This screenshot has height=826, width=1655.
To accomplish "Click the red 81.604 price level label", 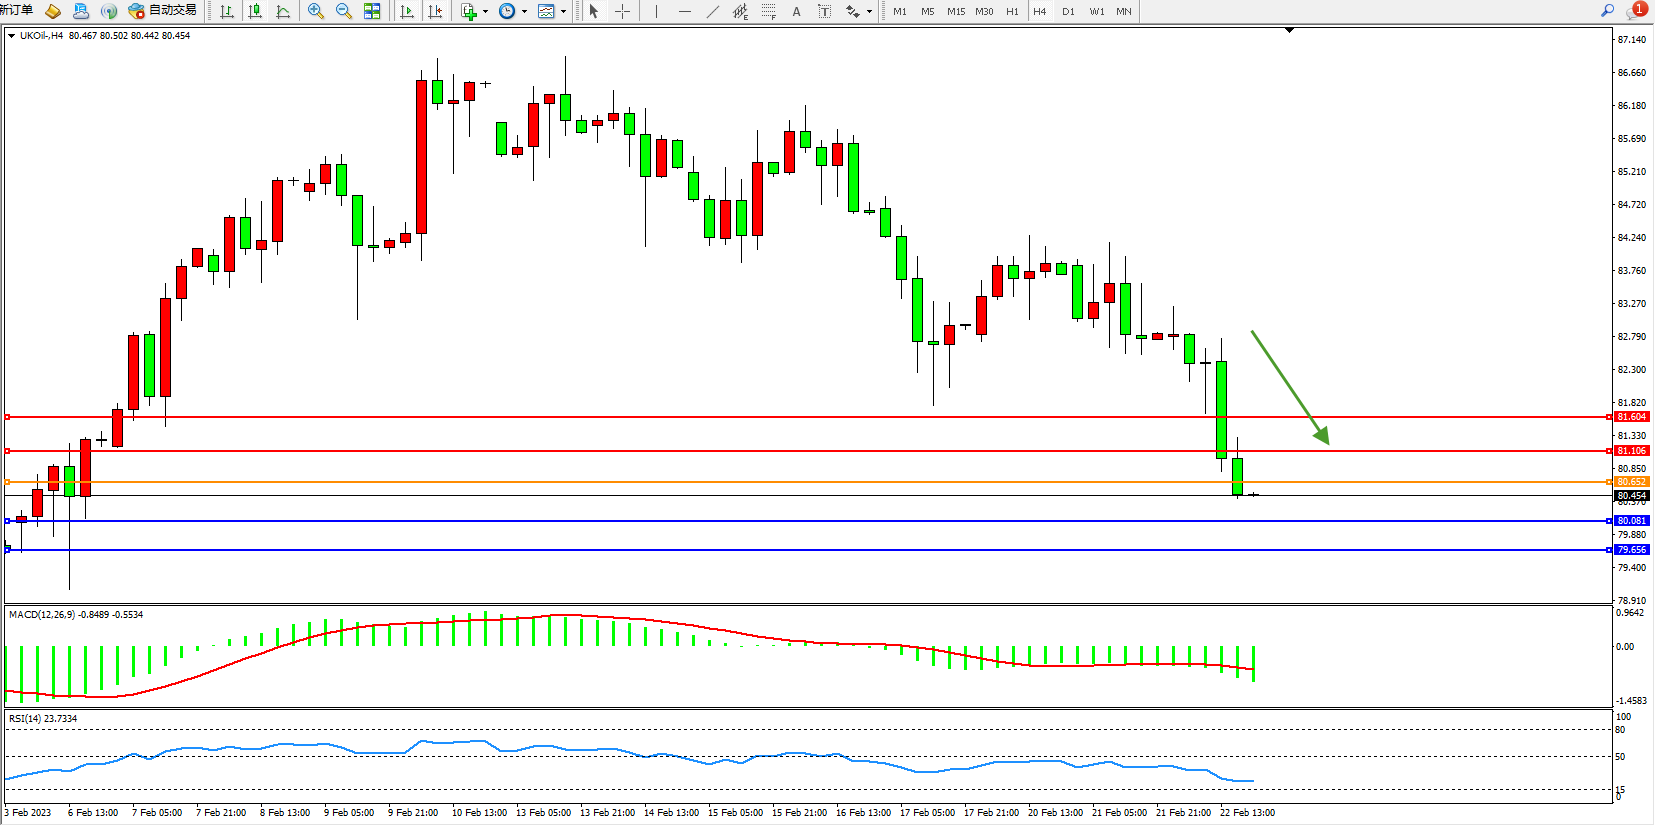I will click(1631, 417).
